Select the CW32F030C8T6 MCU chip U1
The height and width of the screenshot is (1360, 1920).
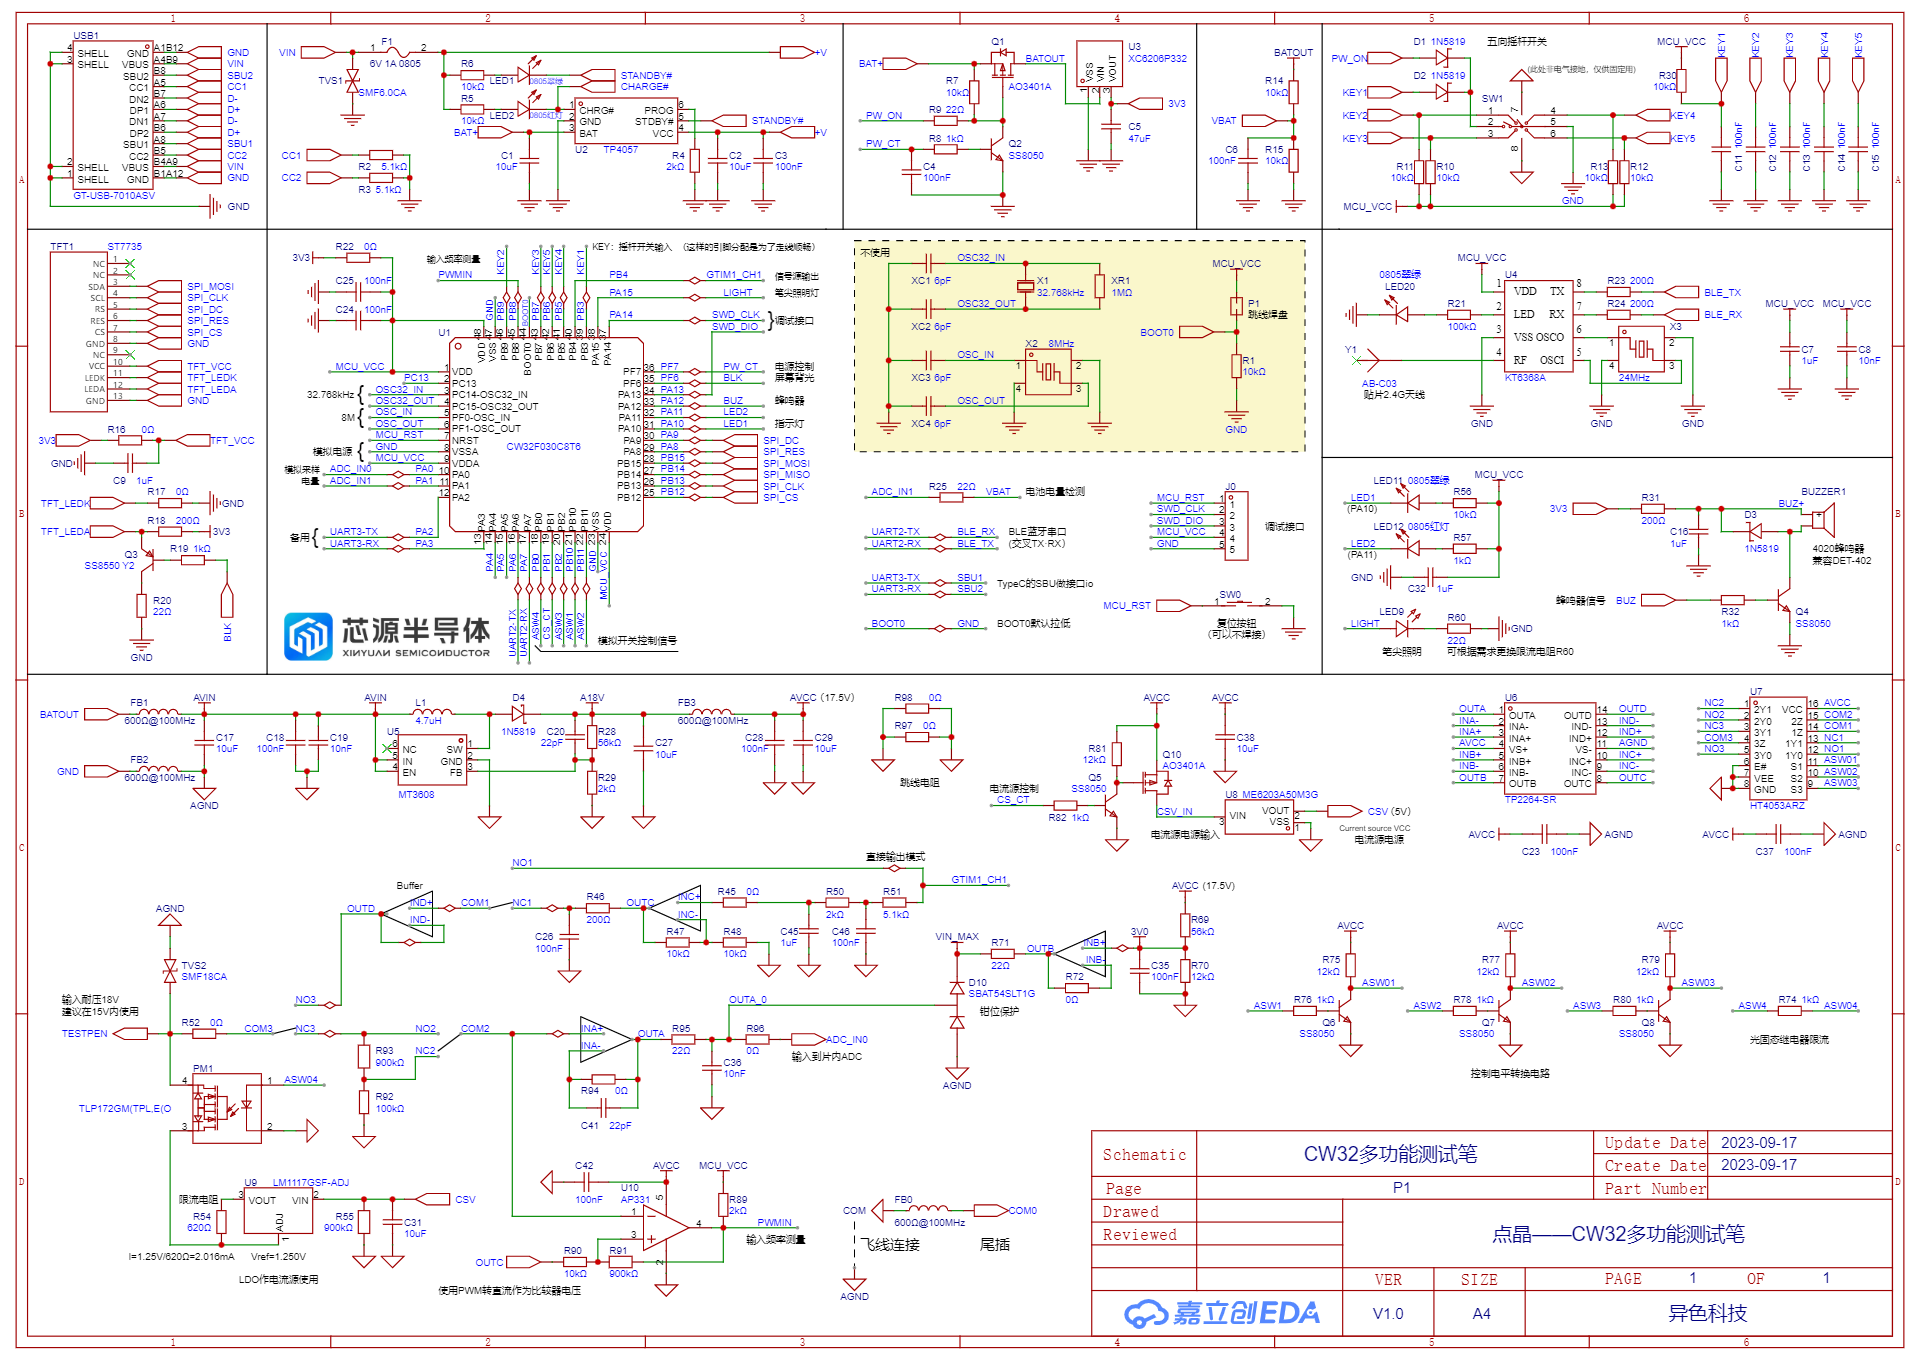coord(545,437)
